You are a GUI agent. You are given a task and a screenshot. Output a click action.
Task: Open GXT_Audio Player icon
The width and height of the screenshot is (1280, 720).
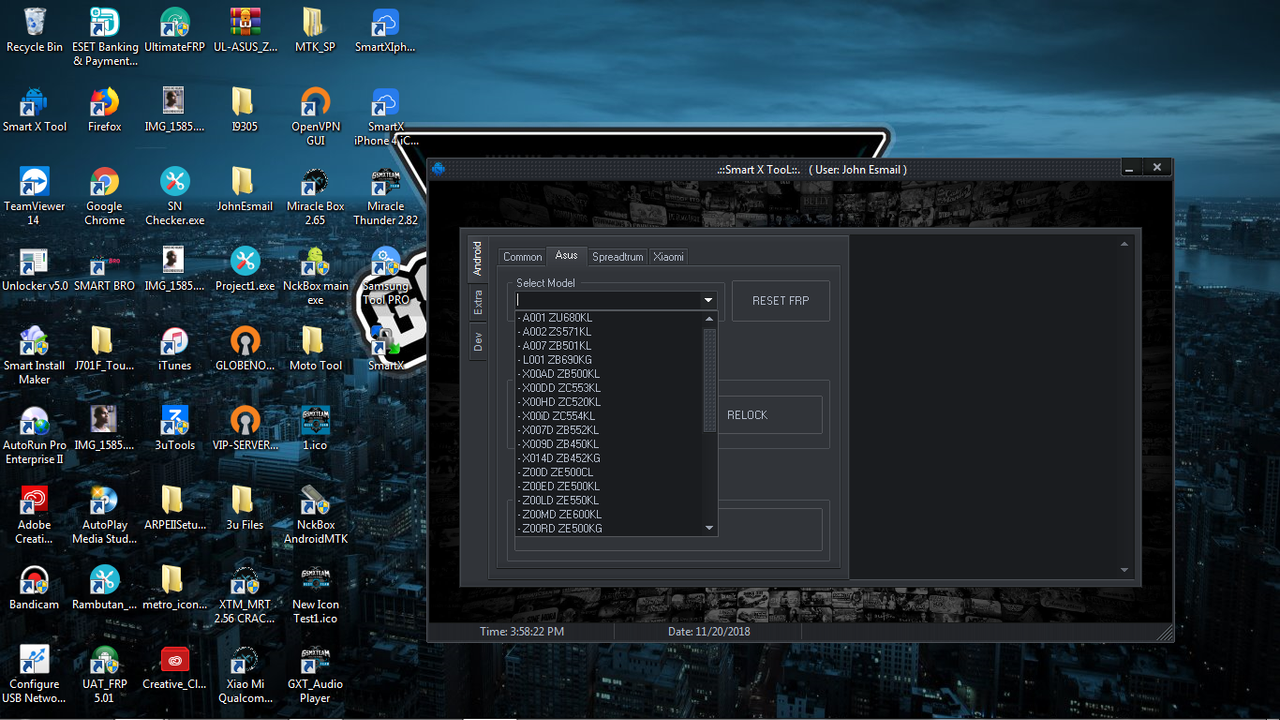[315, 675]
